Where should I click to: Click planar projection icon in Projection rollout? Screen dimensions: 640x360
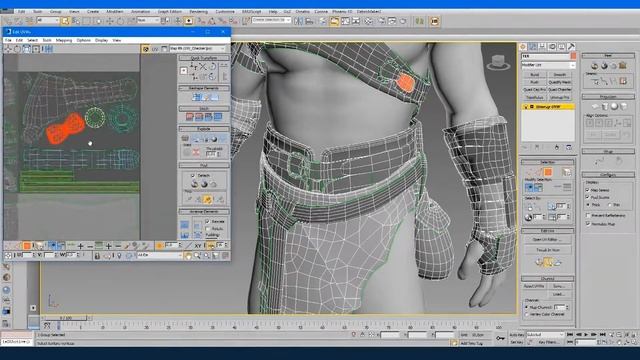coord(596,106)
